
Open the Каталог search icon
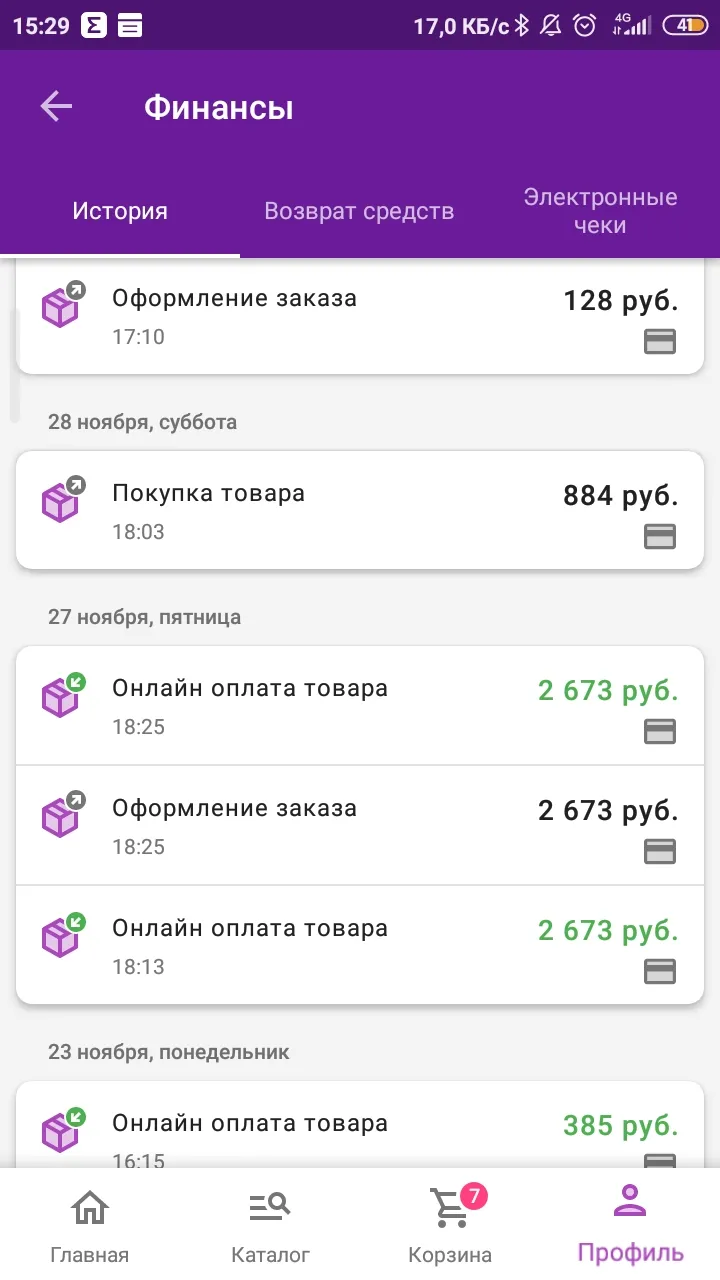270,1207
